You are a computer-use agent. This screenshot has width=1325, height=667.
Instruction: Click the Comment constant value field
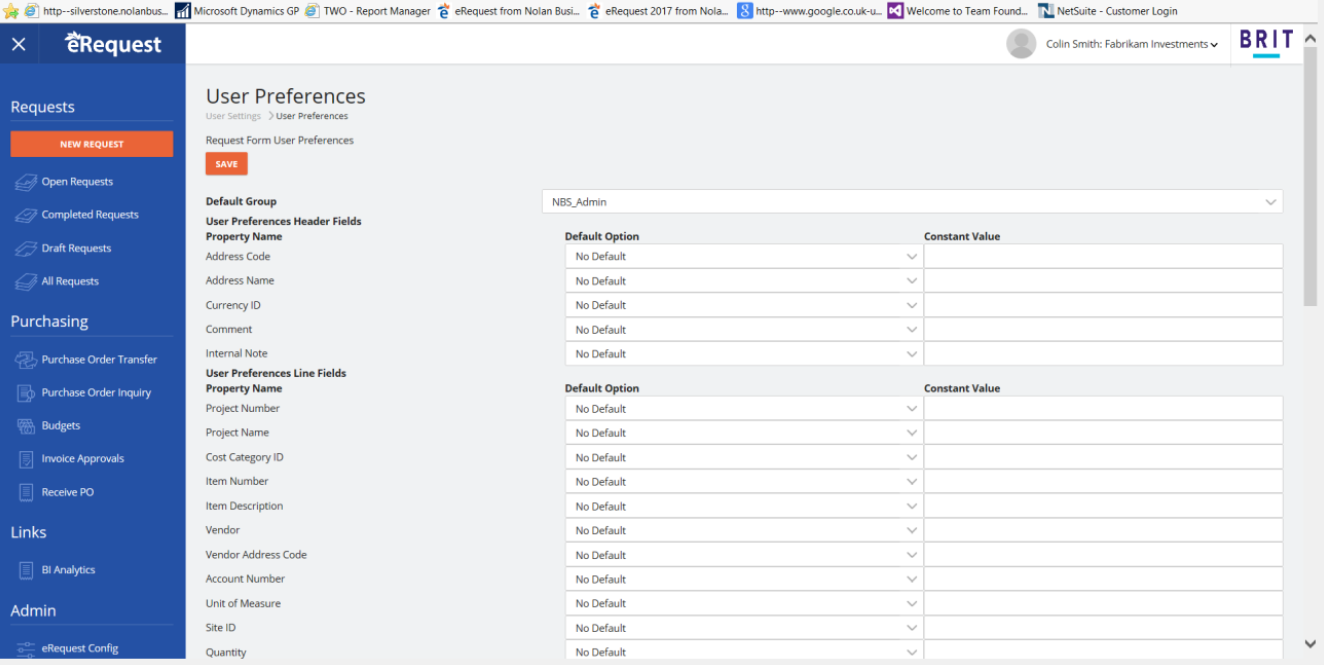pyautogui.click(x=1103, y=330)
